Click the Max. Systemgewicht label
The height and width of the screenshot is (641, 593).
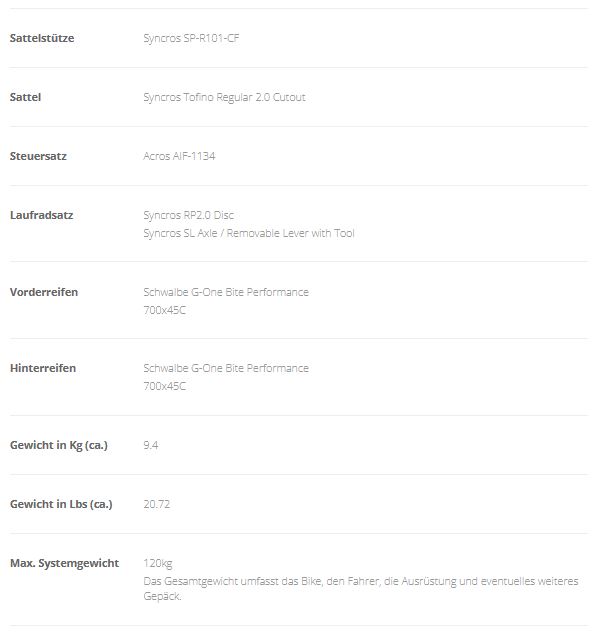click(65, 563)
